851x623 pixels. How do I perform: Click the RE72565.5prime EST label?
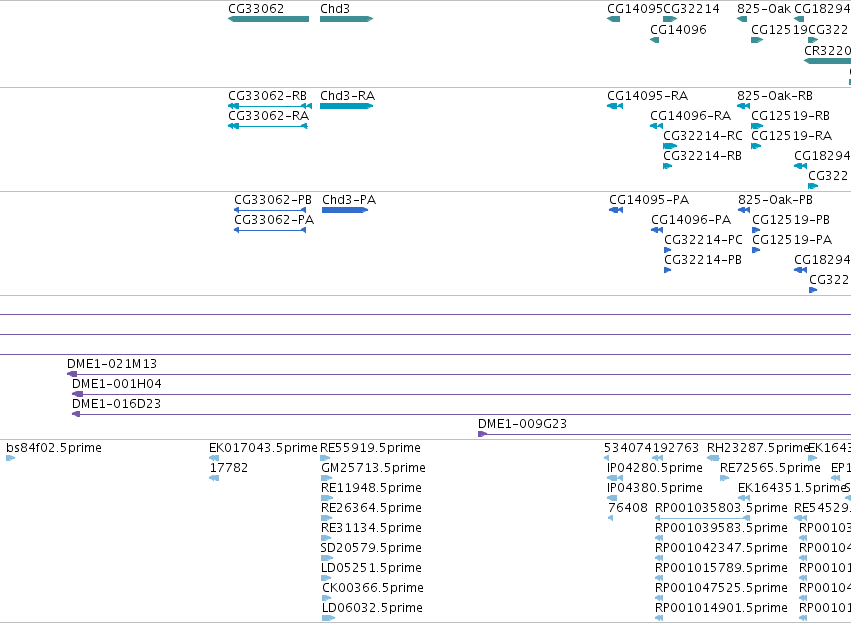pos(770,468)
